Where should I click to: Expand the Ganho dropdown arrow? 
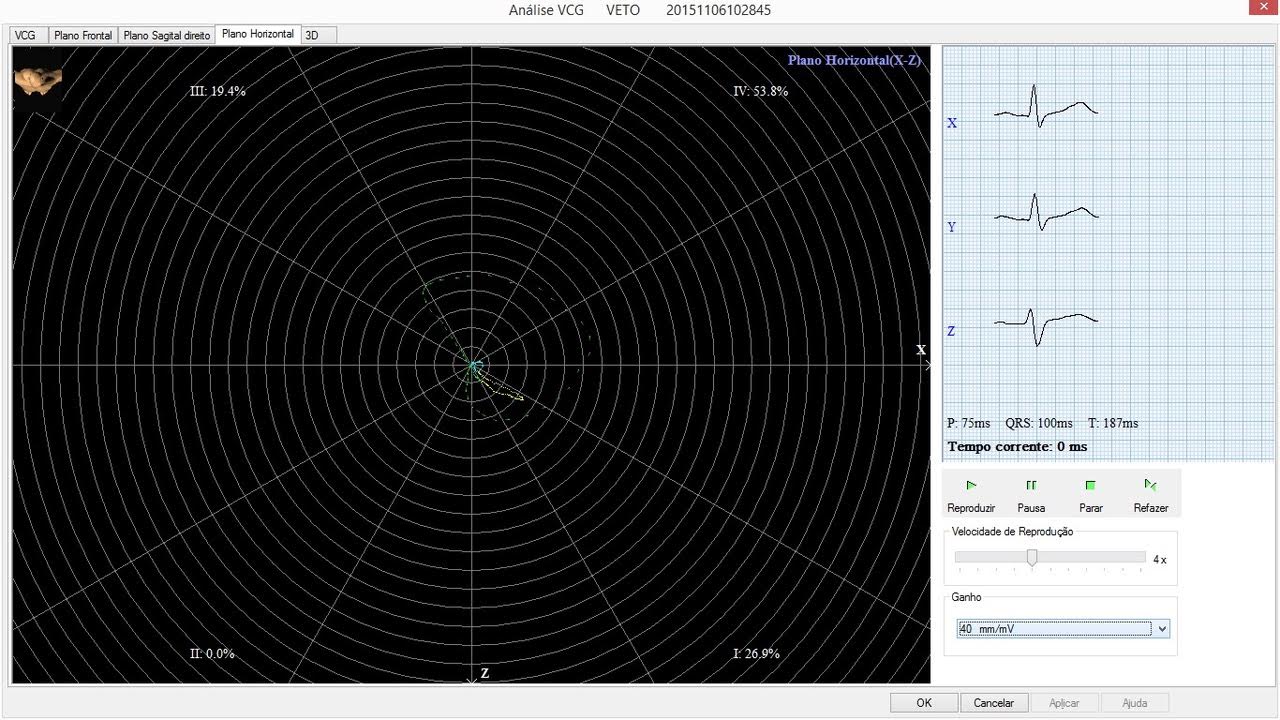pos(1161,629)
